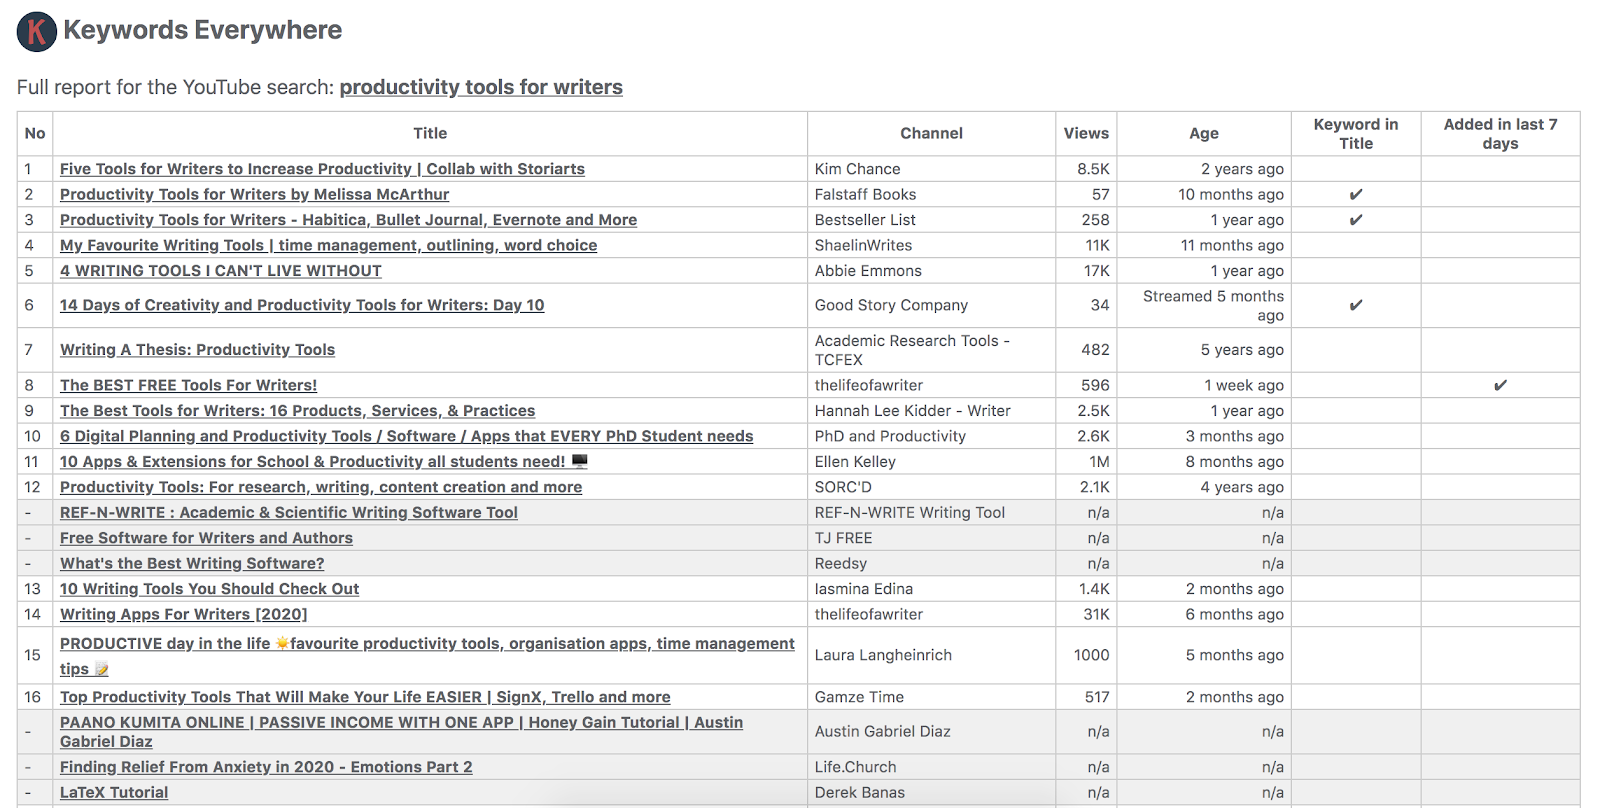Click the 'Channel' column header

(x=931, y=133)
